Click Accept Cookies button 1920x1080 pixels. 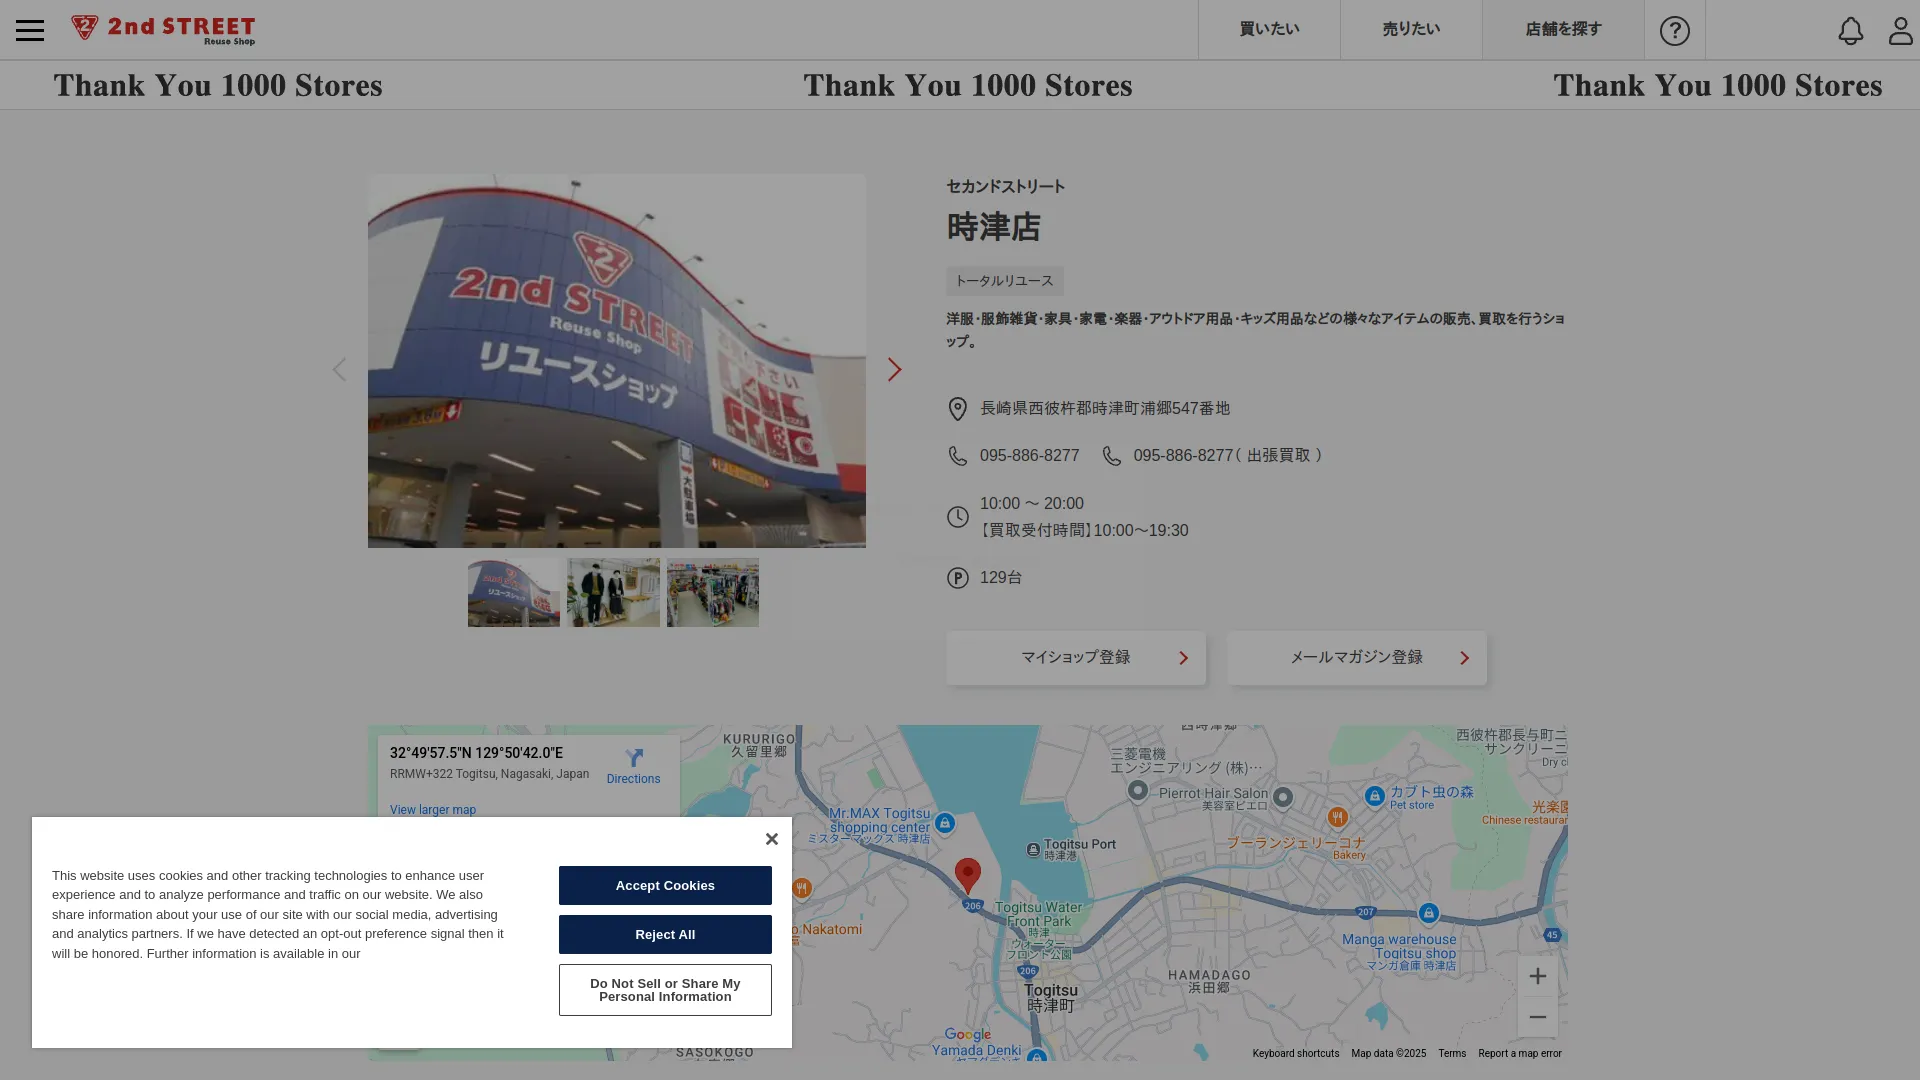665,885
